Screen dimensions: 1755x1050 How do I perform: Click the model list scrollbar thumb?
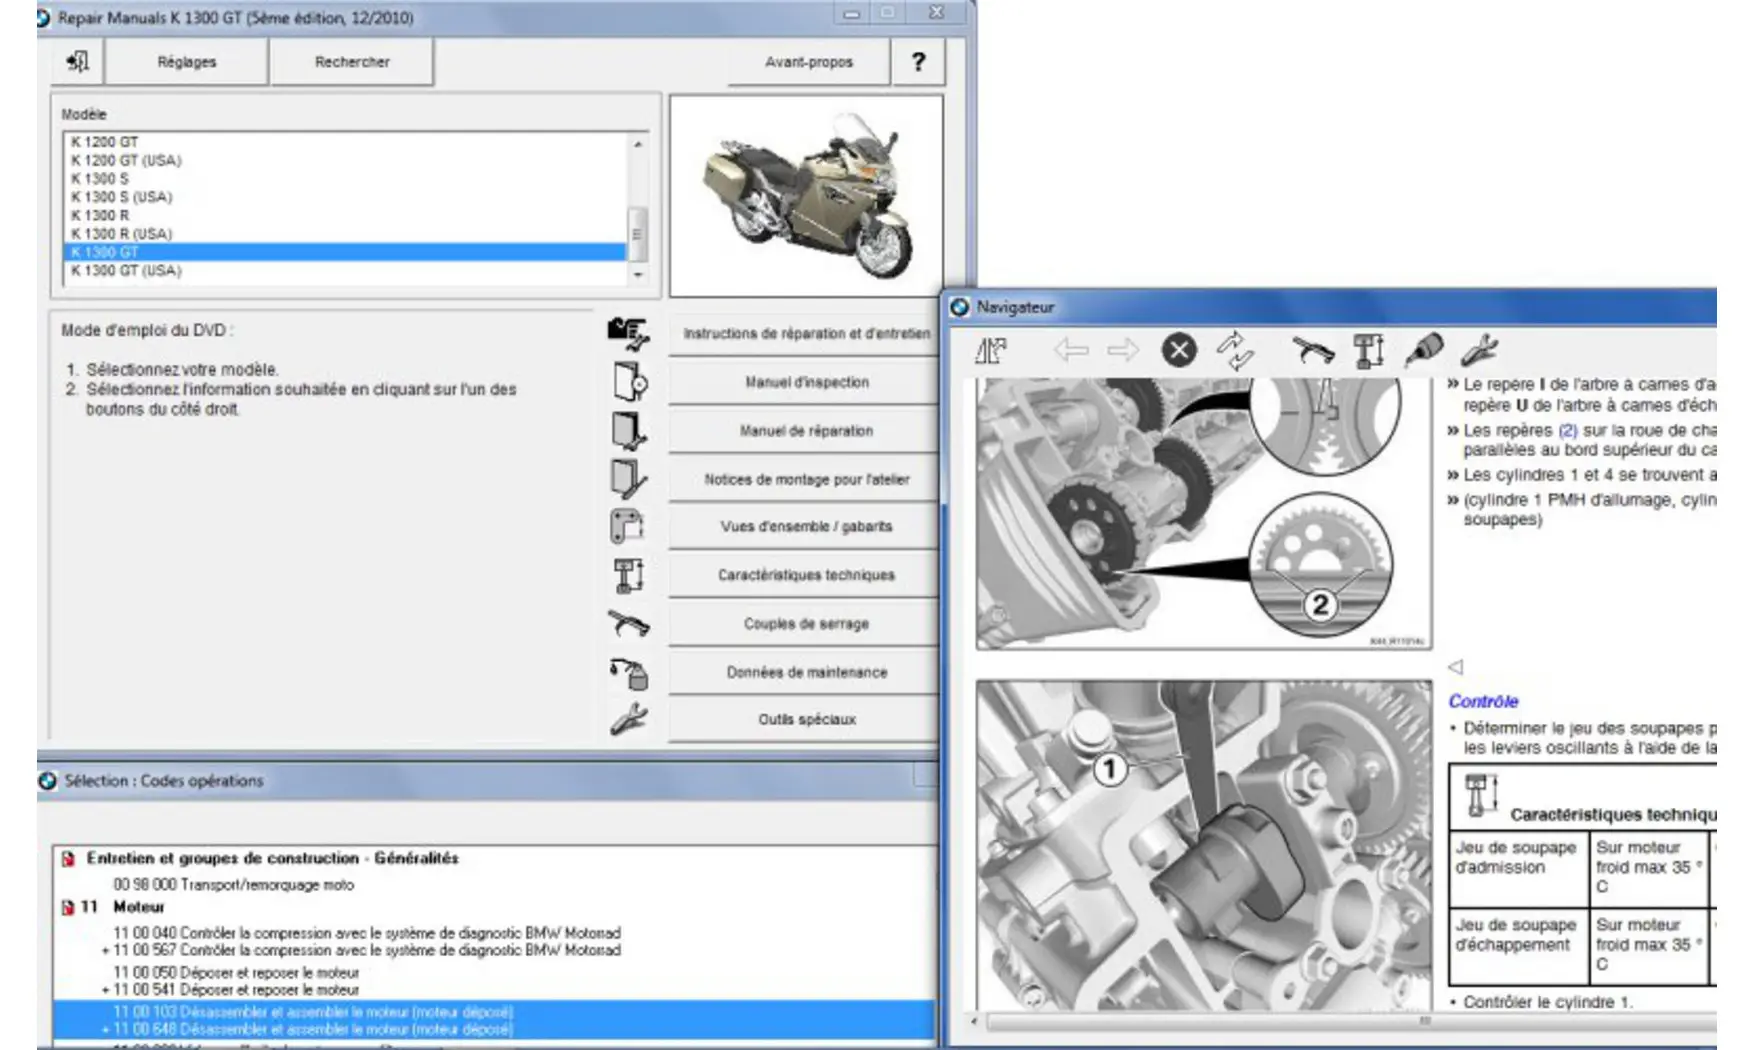point(638,234)
